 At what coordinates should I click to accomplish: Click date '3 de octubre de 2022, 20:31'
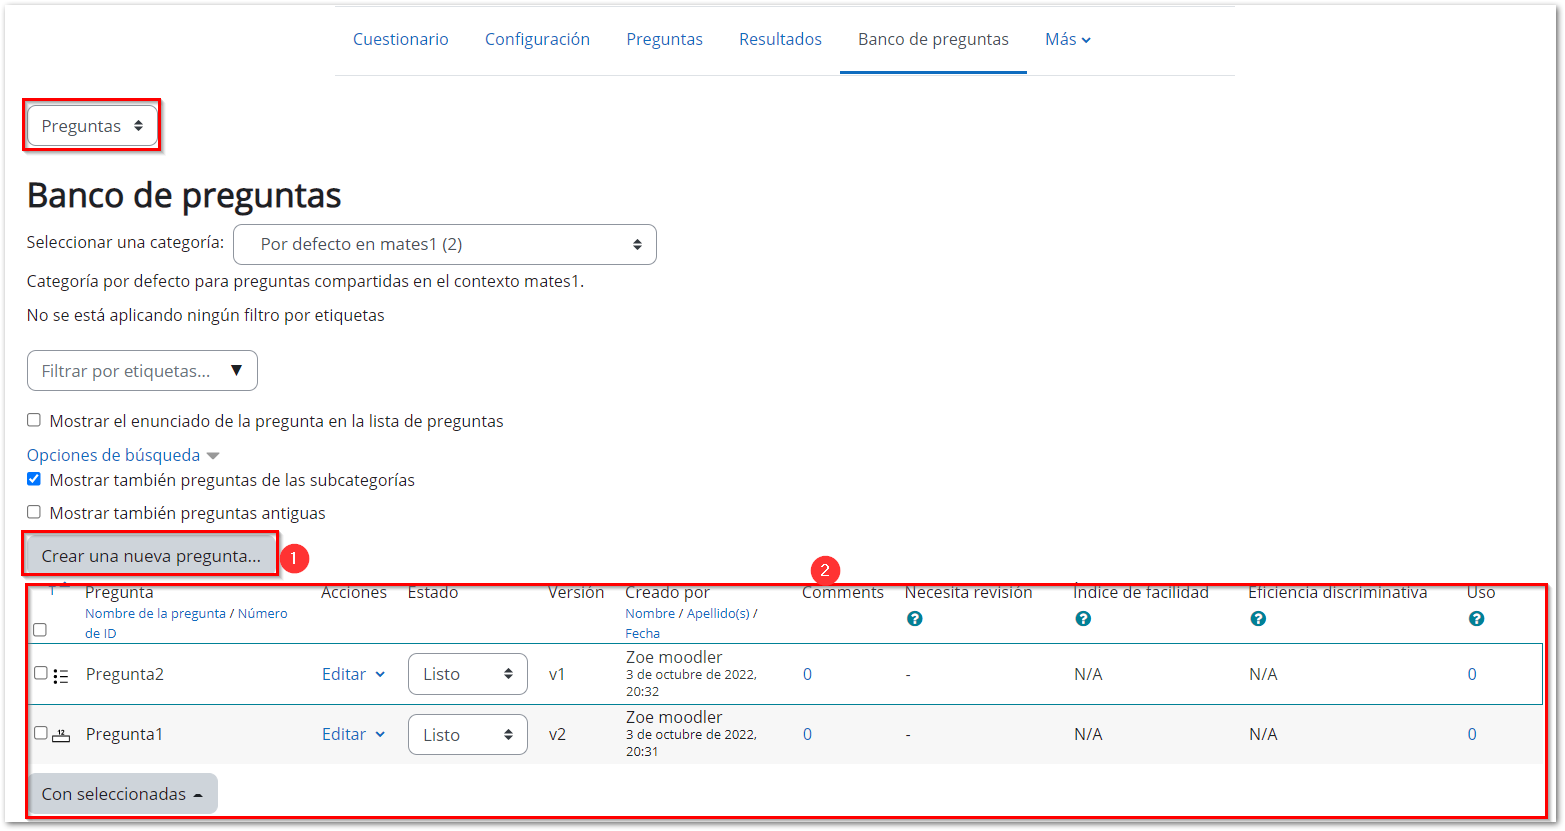(691, 743)
